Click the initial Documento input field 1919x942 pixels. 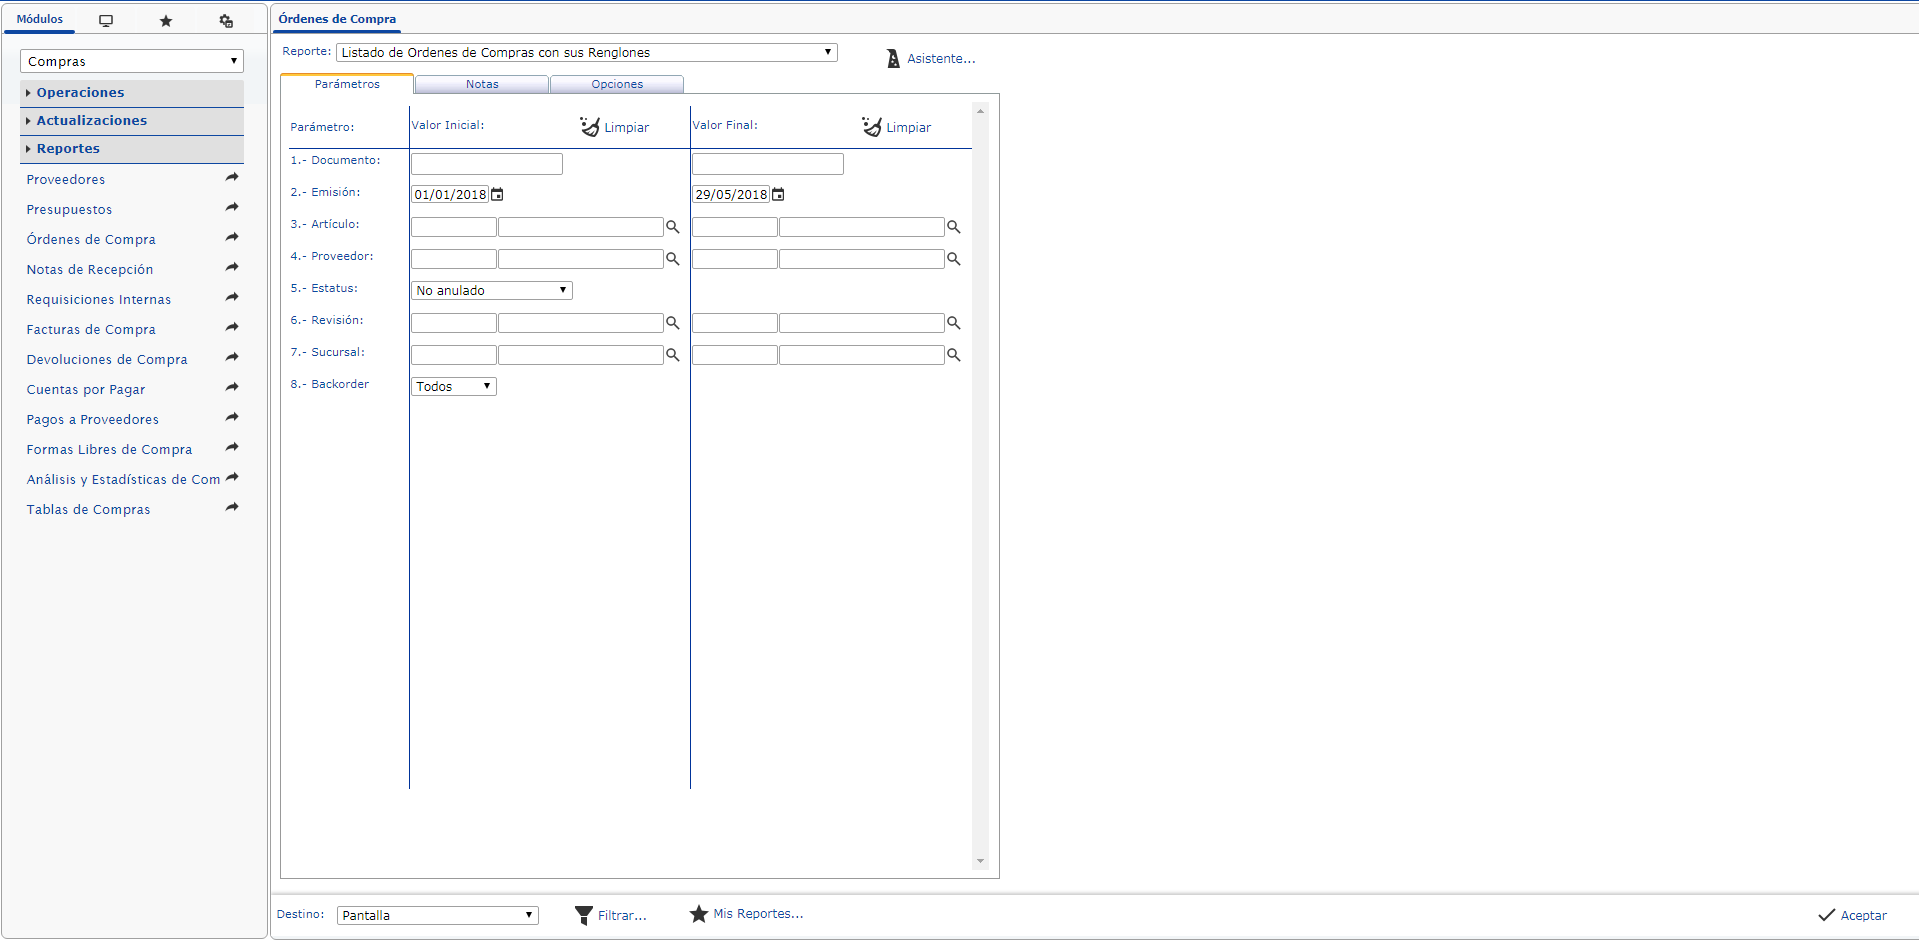pyautogui.click(x=486, y=164)
